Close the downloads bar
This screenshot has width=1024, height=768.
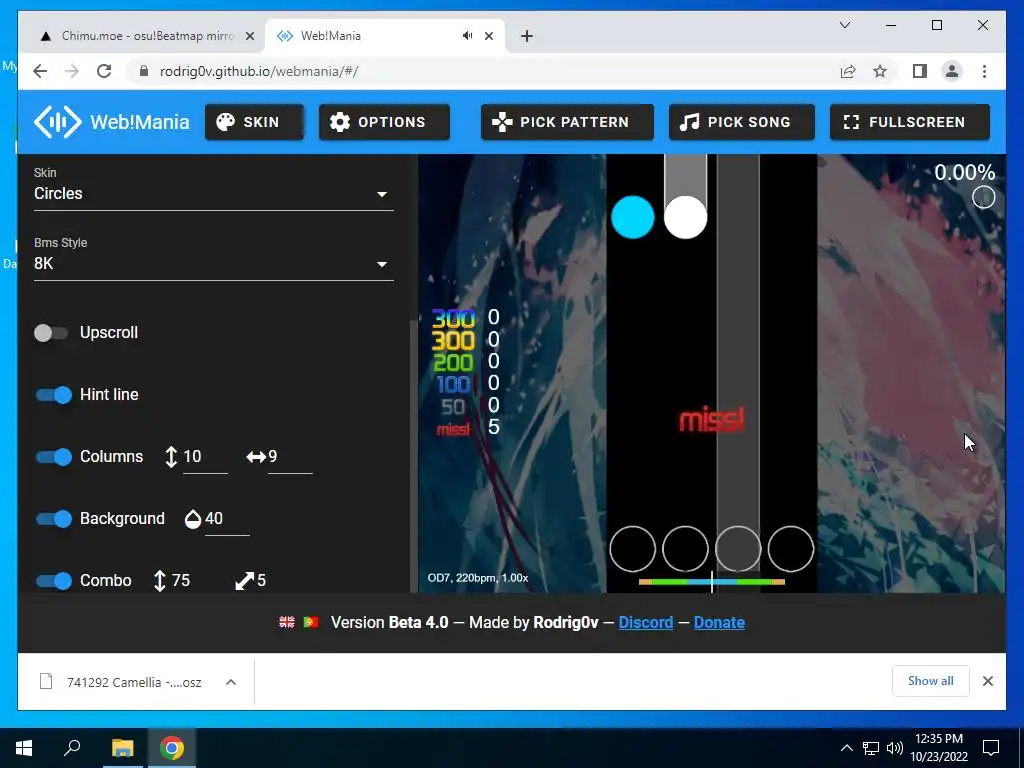(987, 681)
